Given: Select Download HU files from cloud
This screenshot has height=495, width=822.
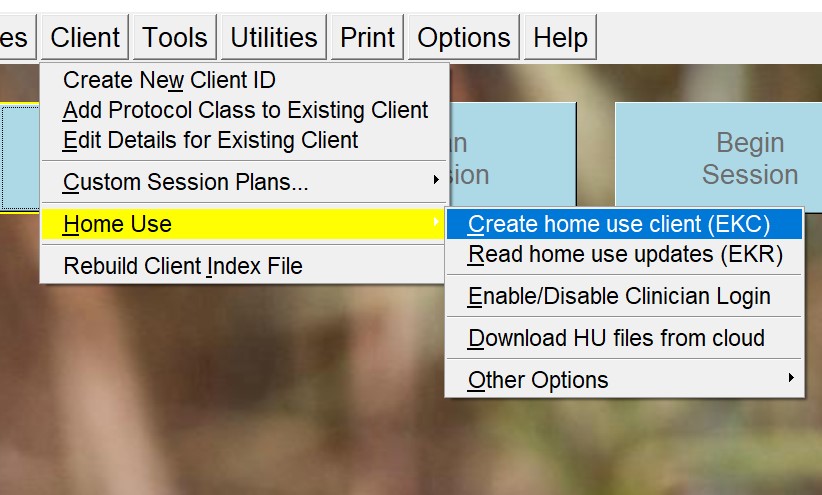Looking at the screenshot, I should [624, 338].
